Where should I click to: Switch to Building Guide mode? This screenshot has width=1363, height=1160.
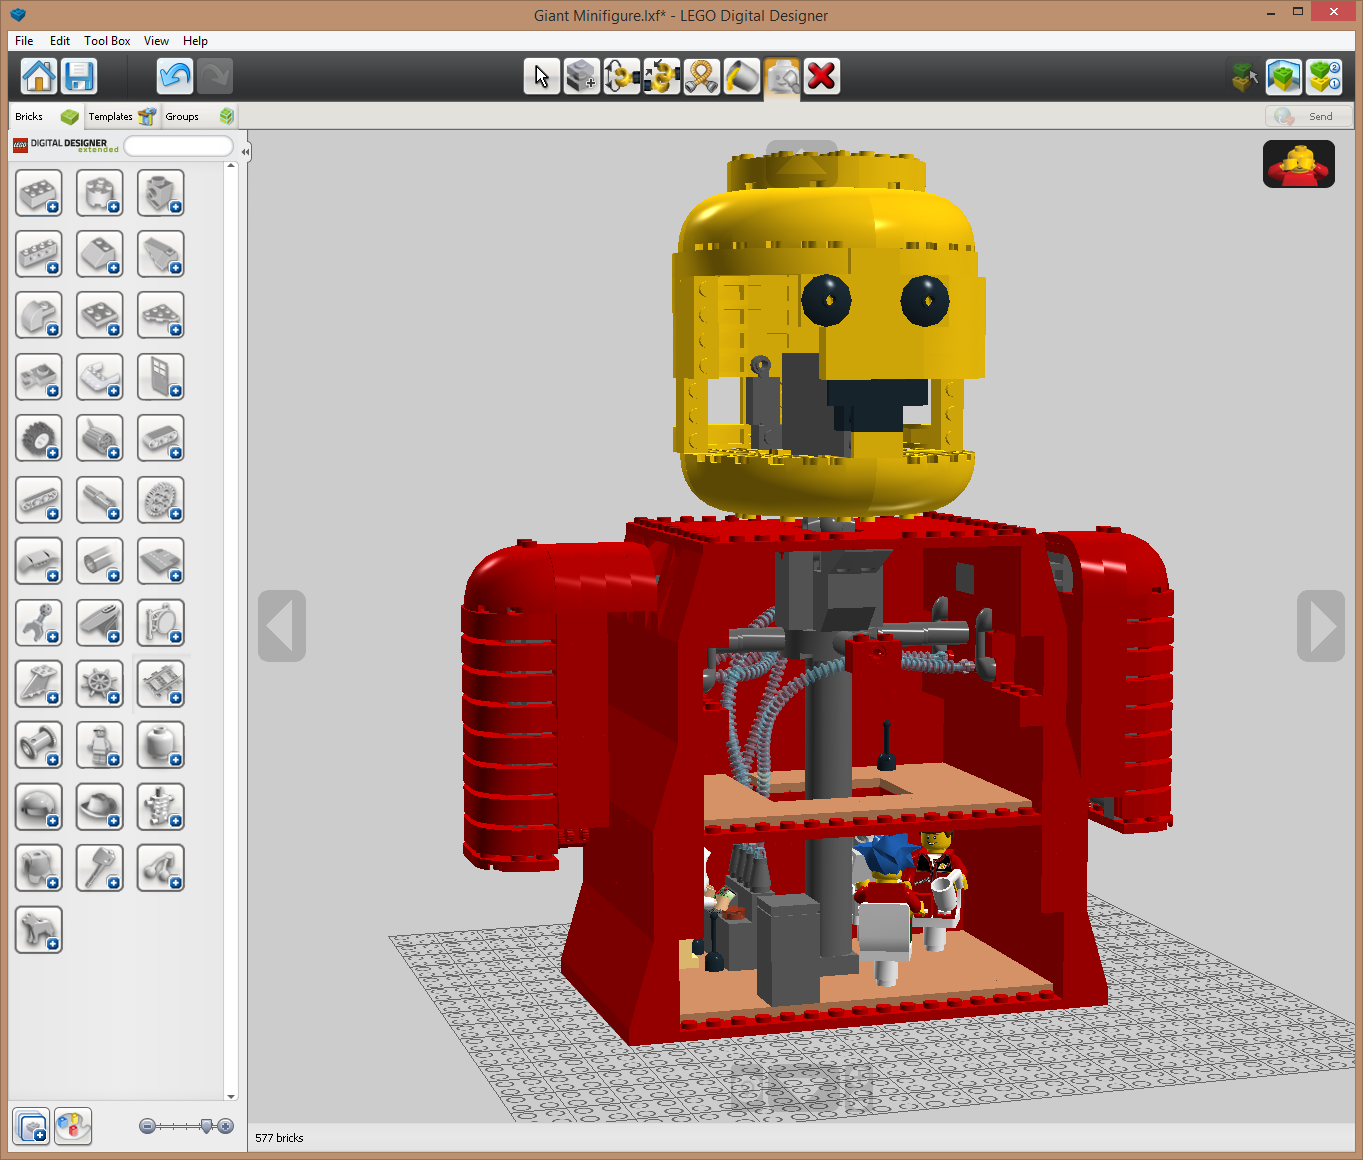click(x=1325, y=77)
